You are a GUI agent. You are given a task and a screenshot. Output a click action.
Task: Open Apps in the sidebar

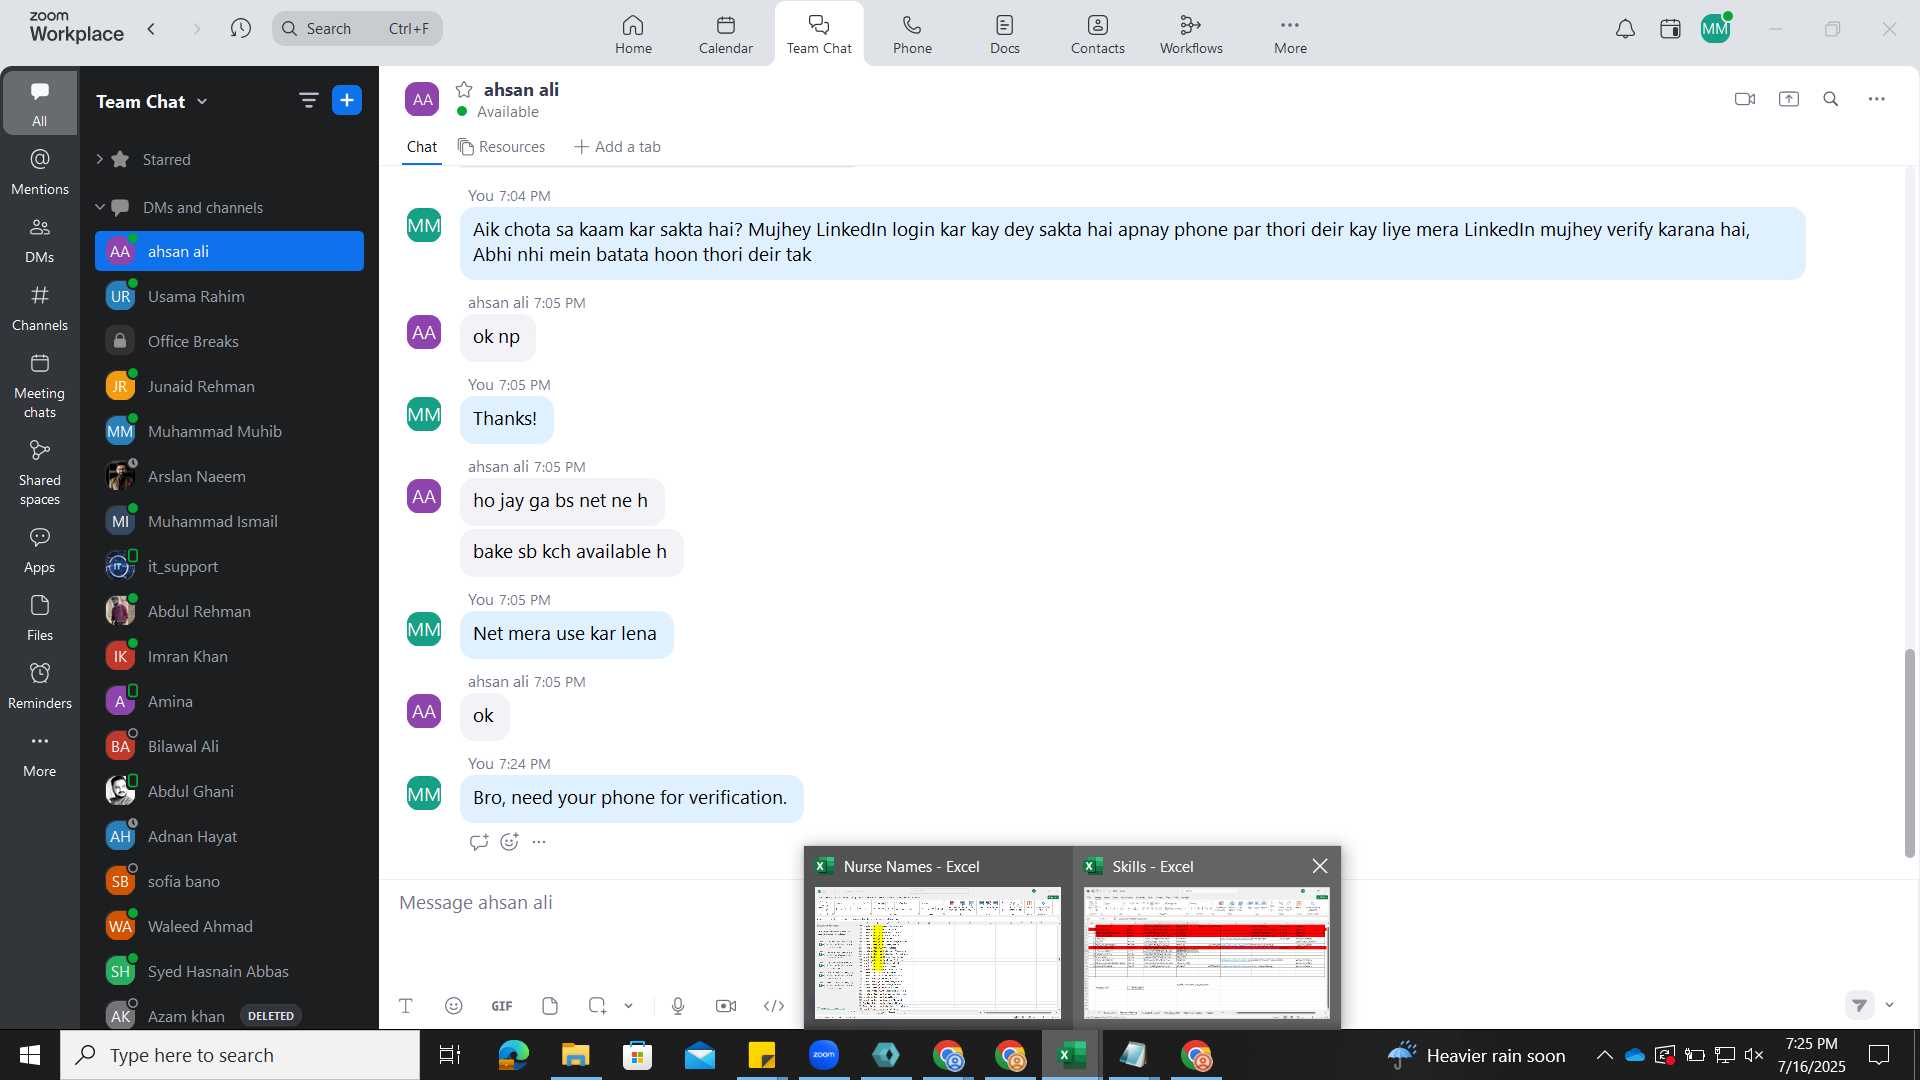coord(40,550)
